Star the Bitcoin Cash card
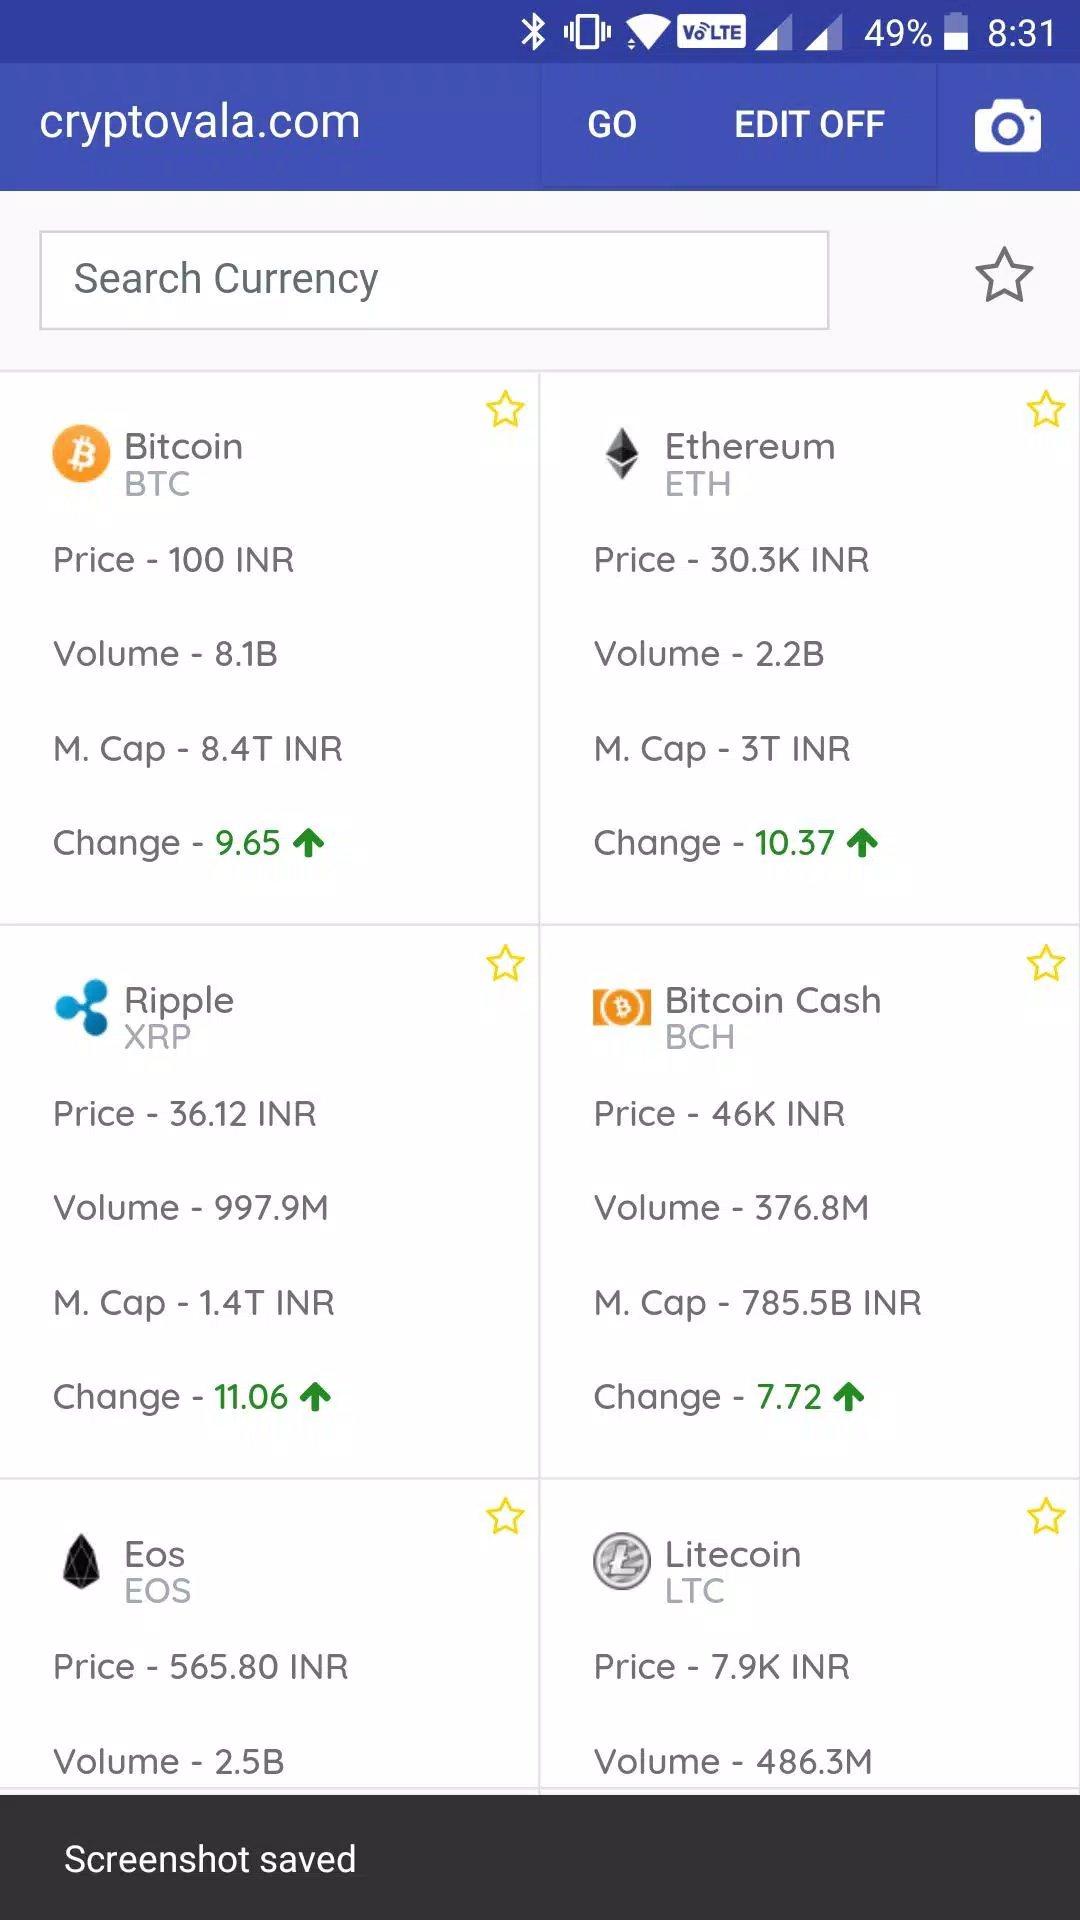The width and height of the screenshot is (1080, 1920). click(x=1046, y=963)
